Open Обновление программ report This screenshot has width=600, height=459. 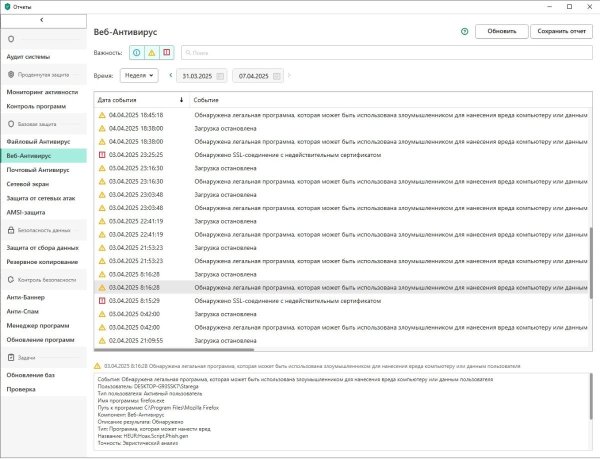pos(41,340)
